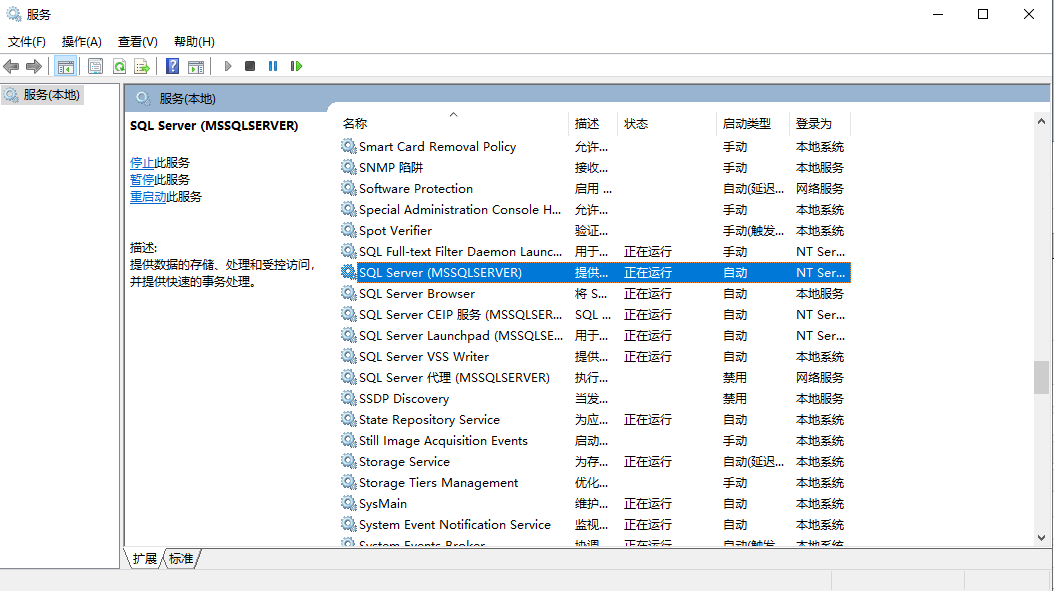This screenshot has height=591, width=1054.
Task: Open the 操作(A) menu
Action: pyautogui.click(x=81, y=42)
